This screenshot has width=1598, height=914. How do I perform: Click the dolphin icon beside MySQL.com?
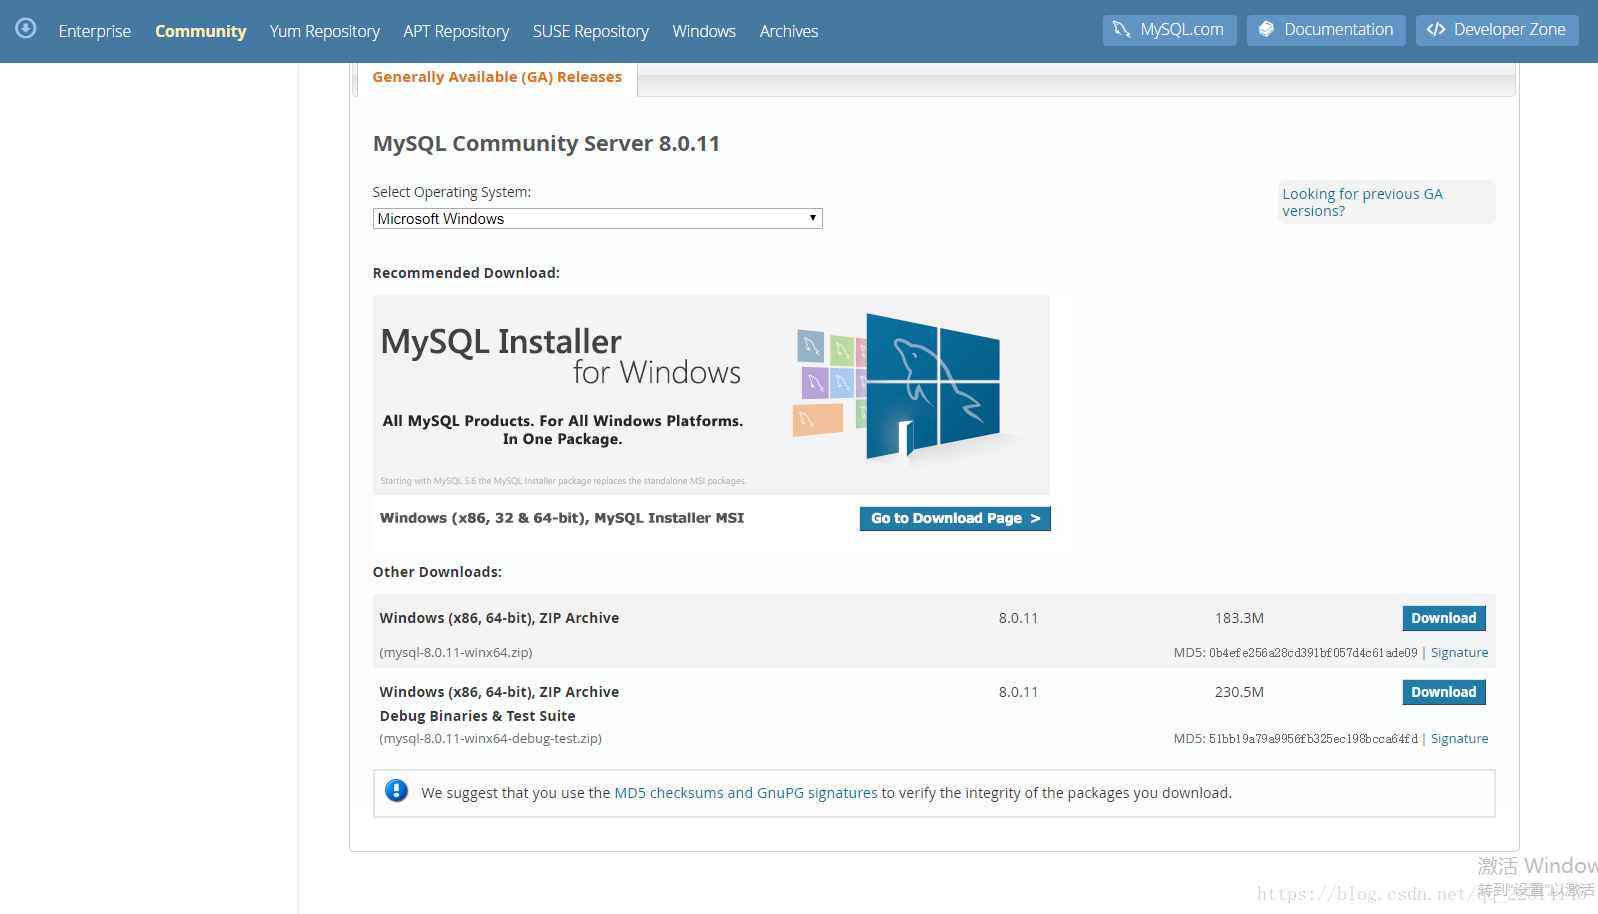click(x=1122, y=30)
